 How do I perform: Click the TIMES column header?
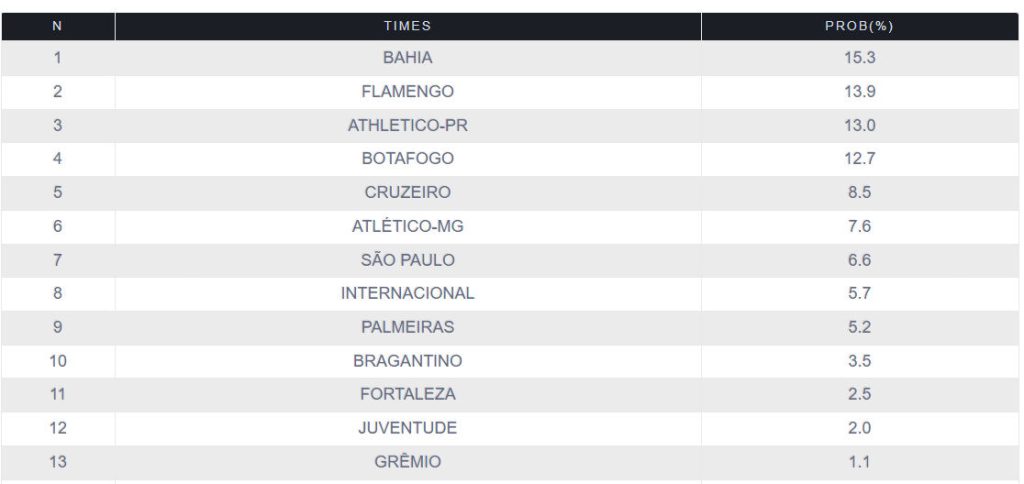(x=407, y=26)
